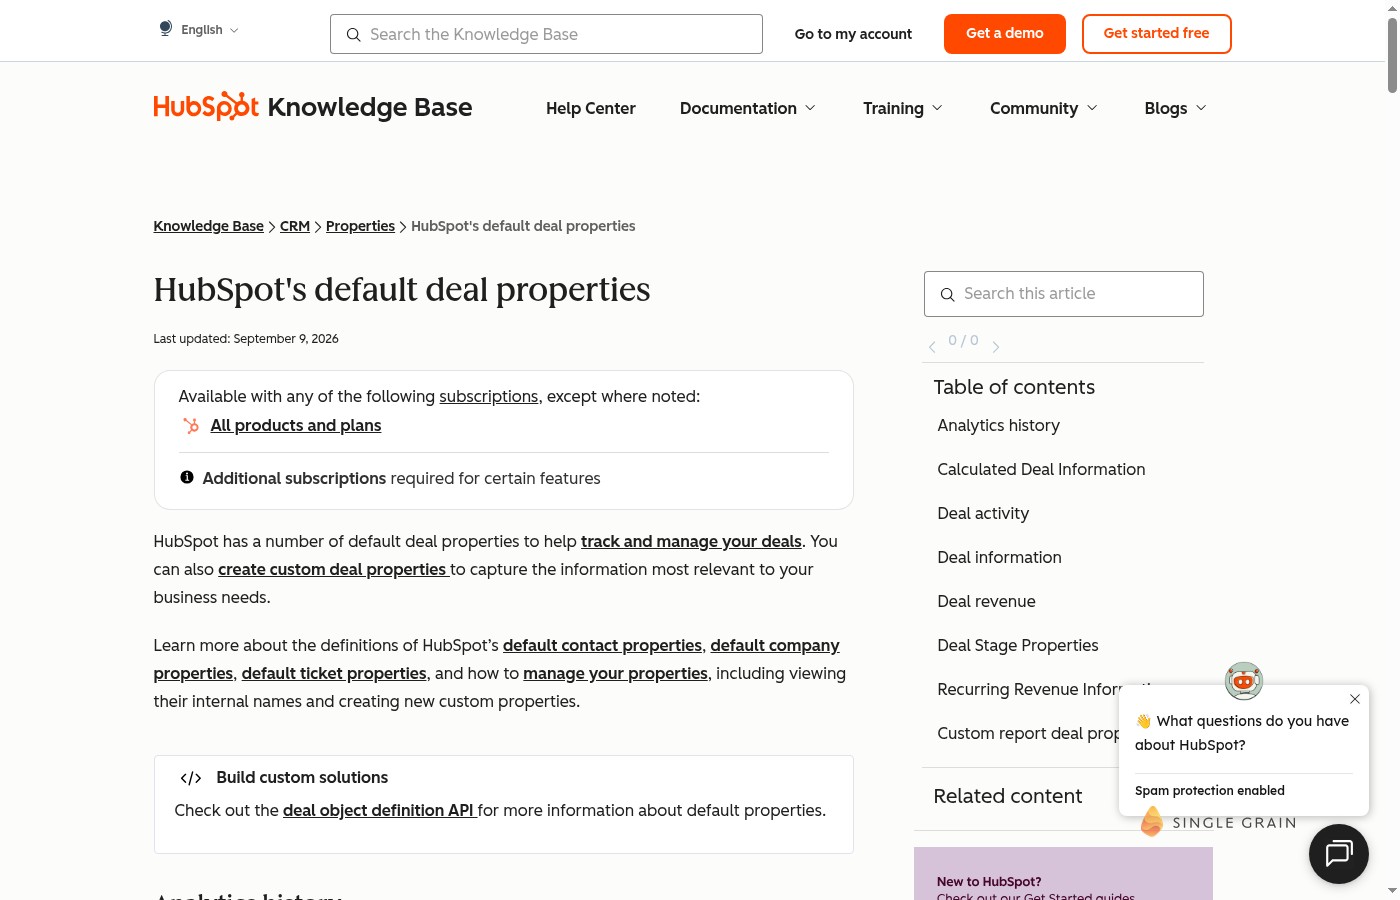Jump to Deal revenue section
The image size is (1400, 900).
986,601
